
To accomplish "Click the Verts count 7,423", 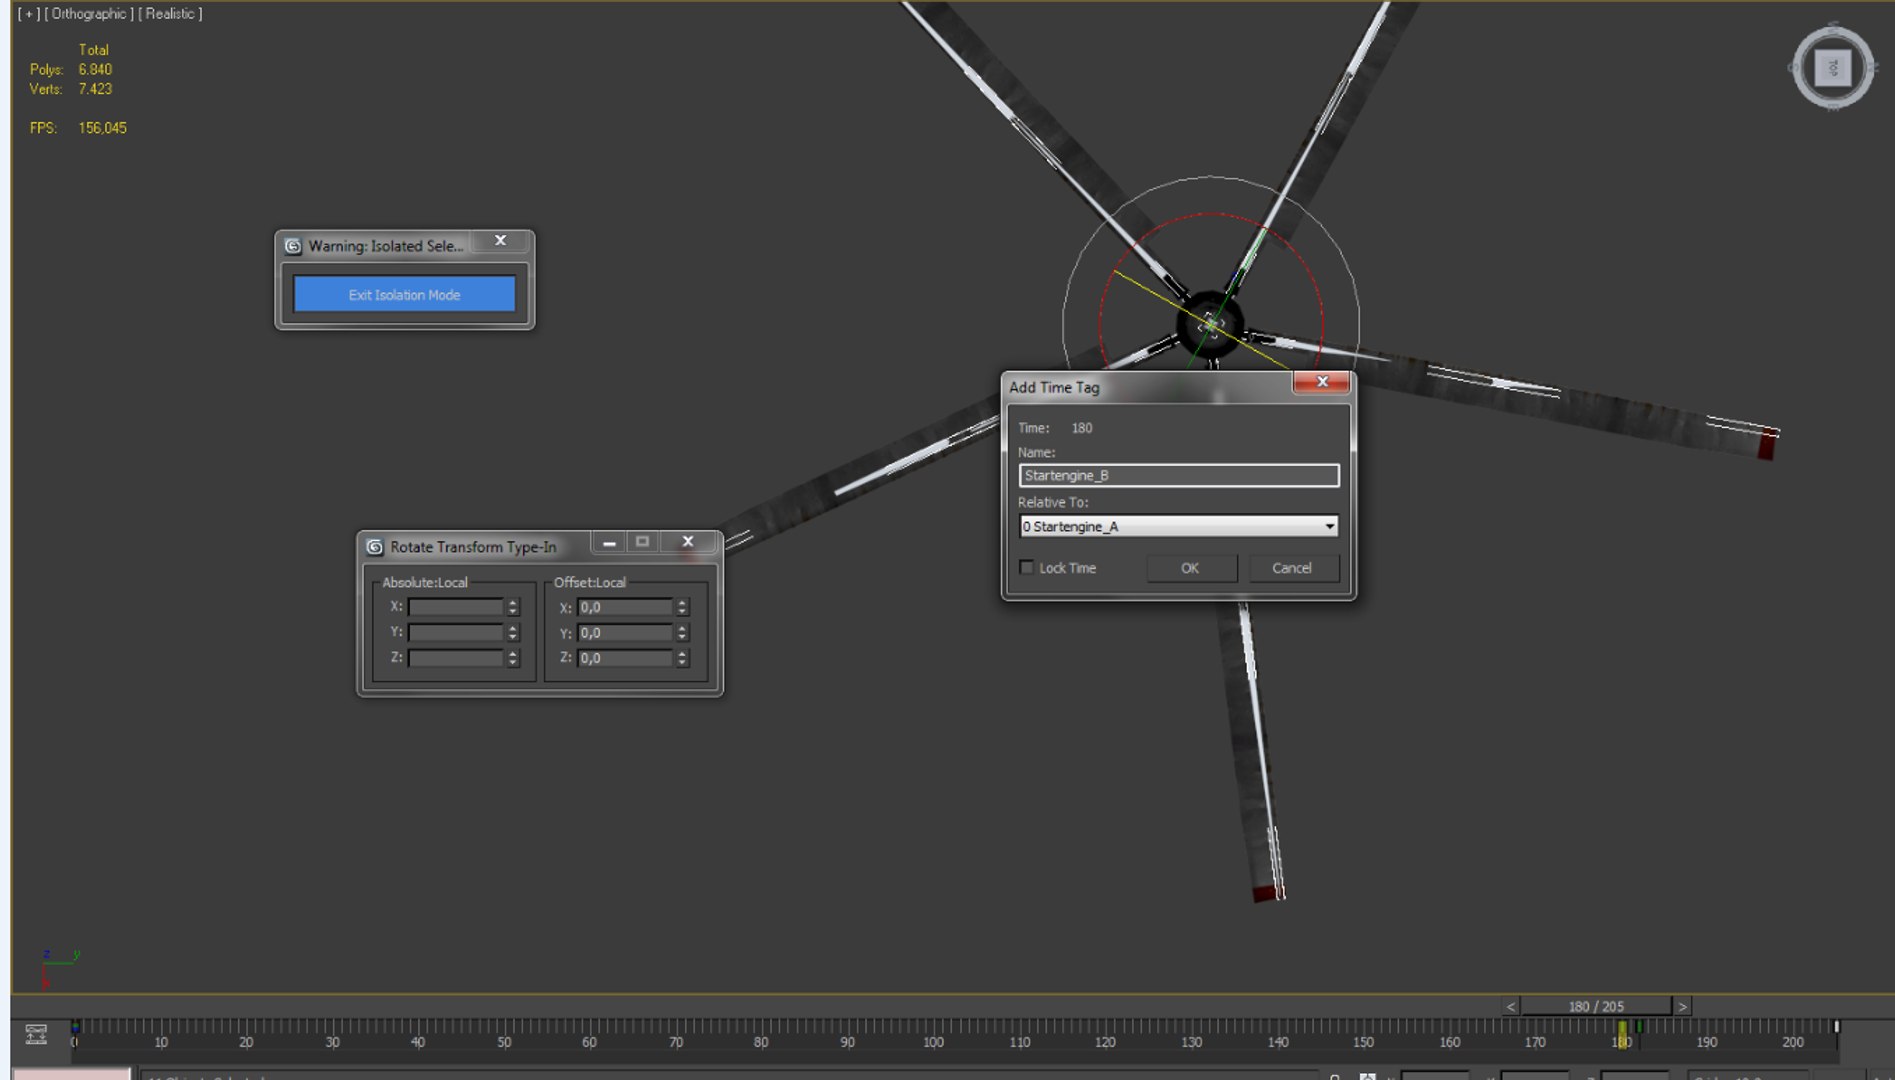I will coord(95,89).
